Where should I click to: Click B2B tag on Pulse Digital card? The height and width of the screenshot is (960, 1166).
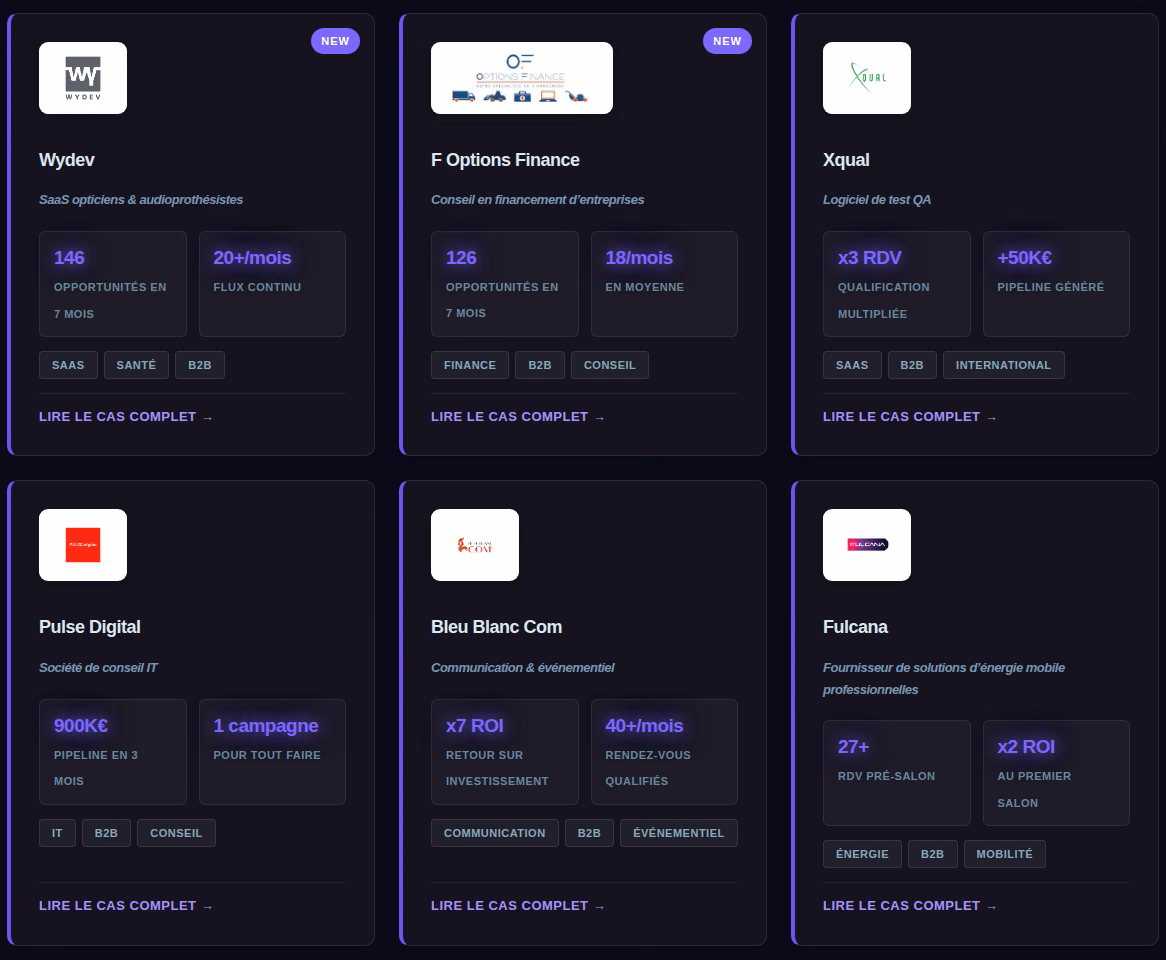click(106, 833)
